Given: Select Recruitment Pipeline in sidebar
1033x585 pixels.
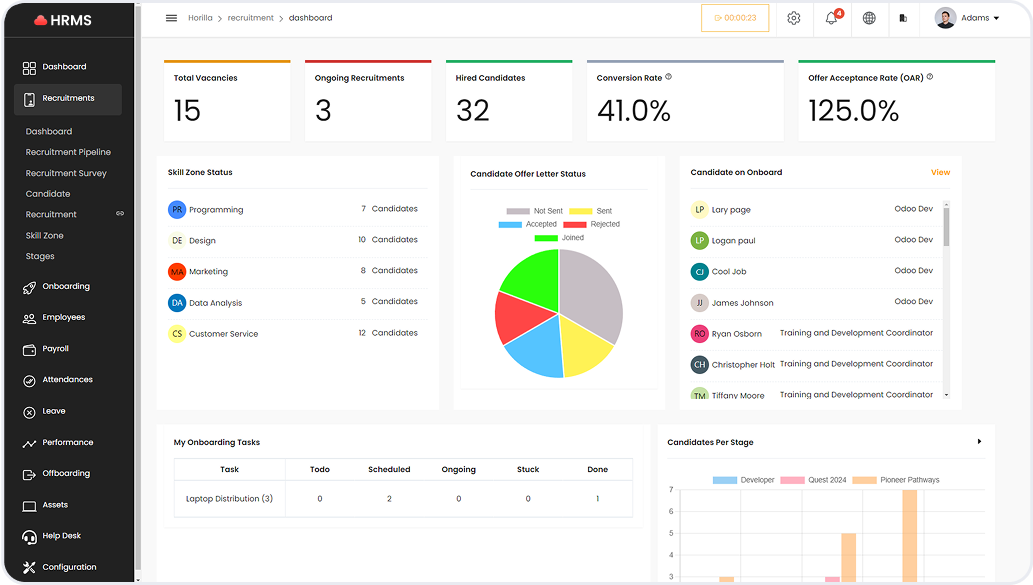Looking at the screenshot, I should coord(68,152).
